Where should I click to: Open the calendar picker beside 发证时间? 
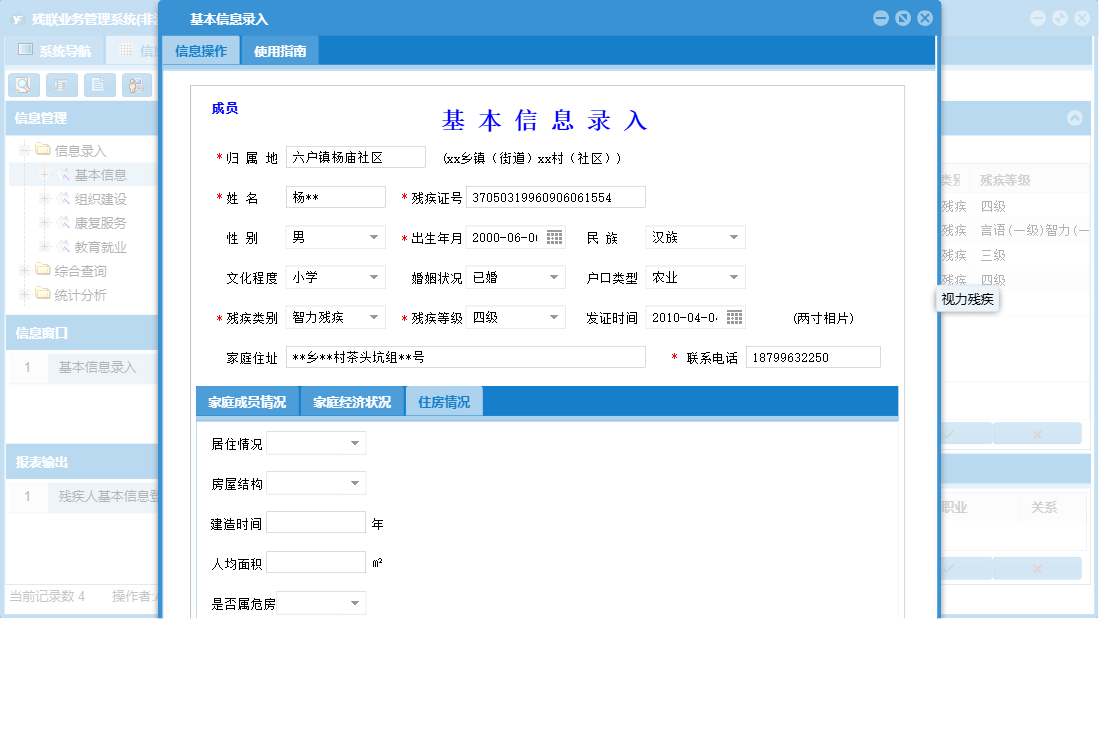735,317
